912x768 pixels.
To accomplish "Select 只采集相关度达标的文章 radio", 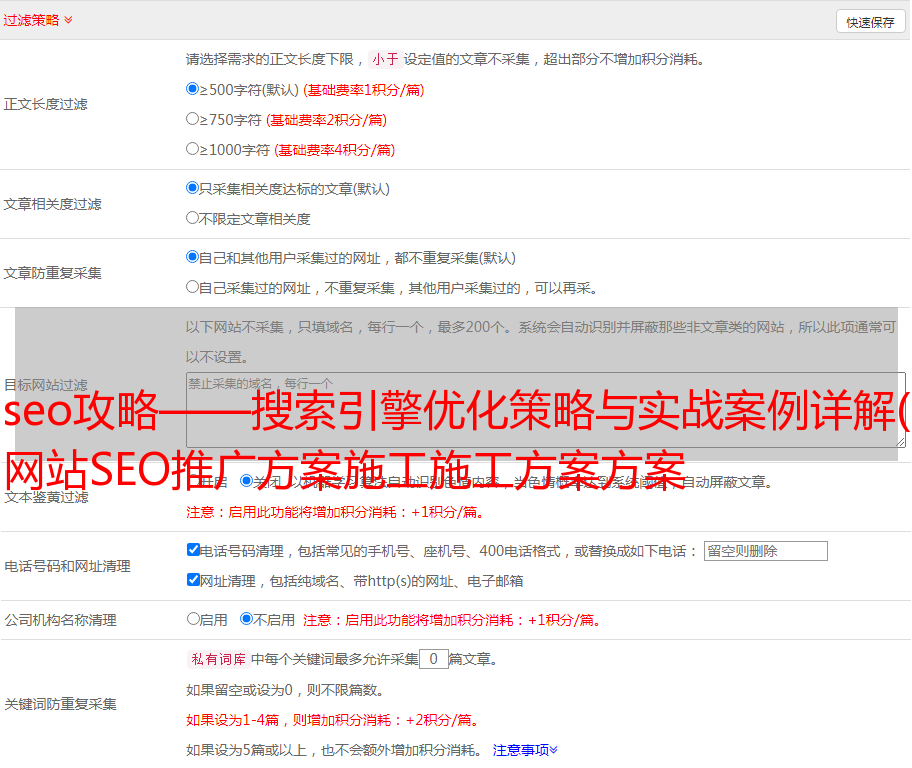I will click(x=193, y=188).
